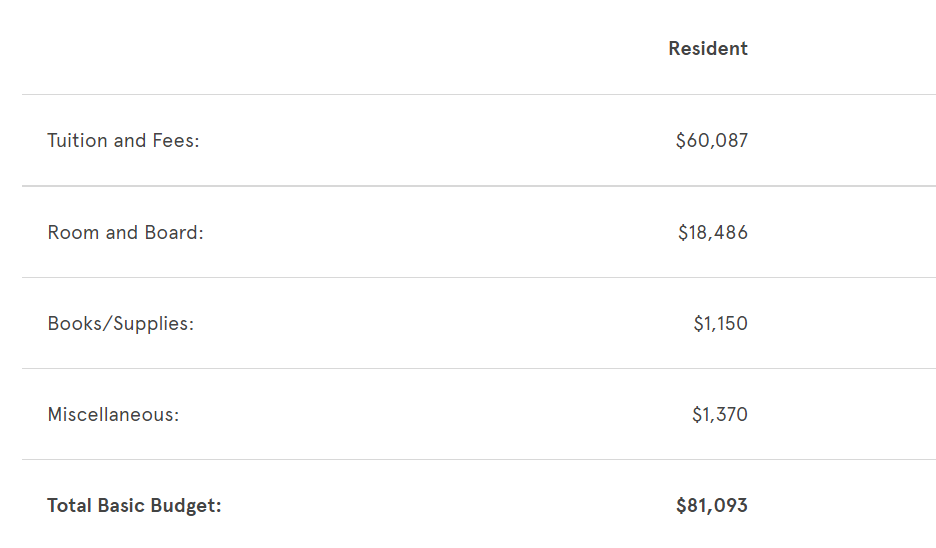
Task: Click the word Supplies in third row
Action: tap(153, 324)
